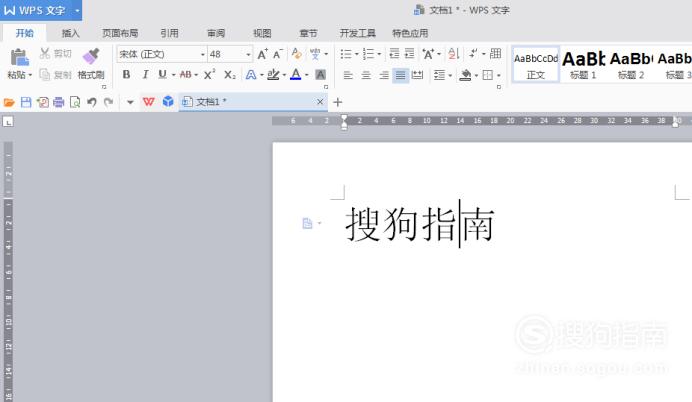Toggle strikethrough AB formatting
This screenshot has height=402, width=692.
(186, 75)
